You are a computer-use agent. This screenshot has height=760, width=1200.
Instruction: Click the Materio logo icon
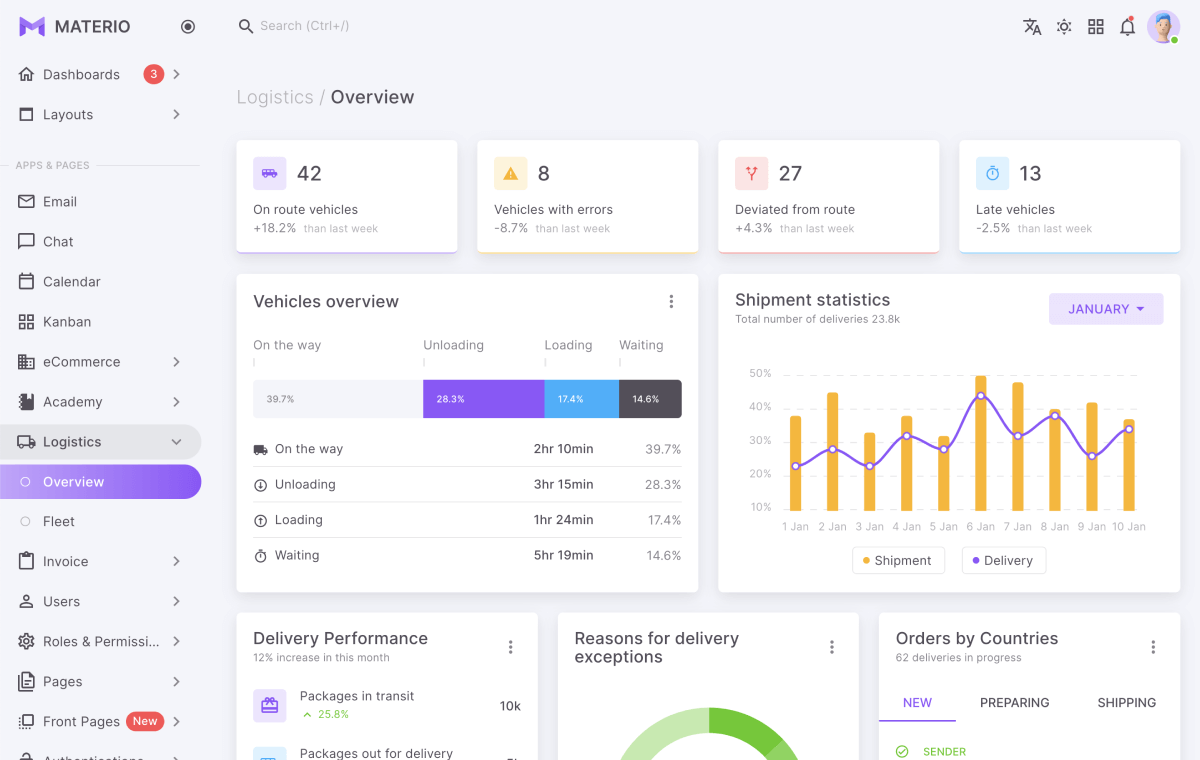(32, 27)
